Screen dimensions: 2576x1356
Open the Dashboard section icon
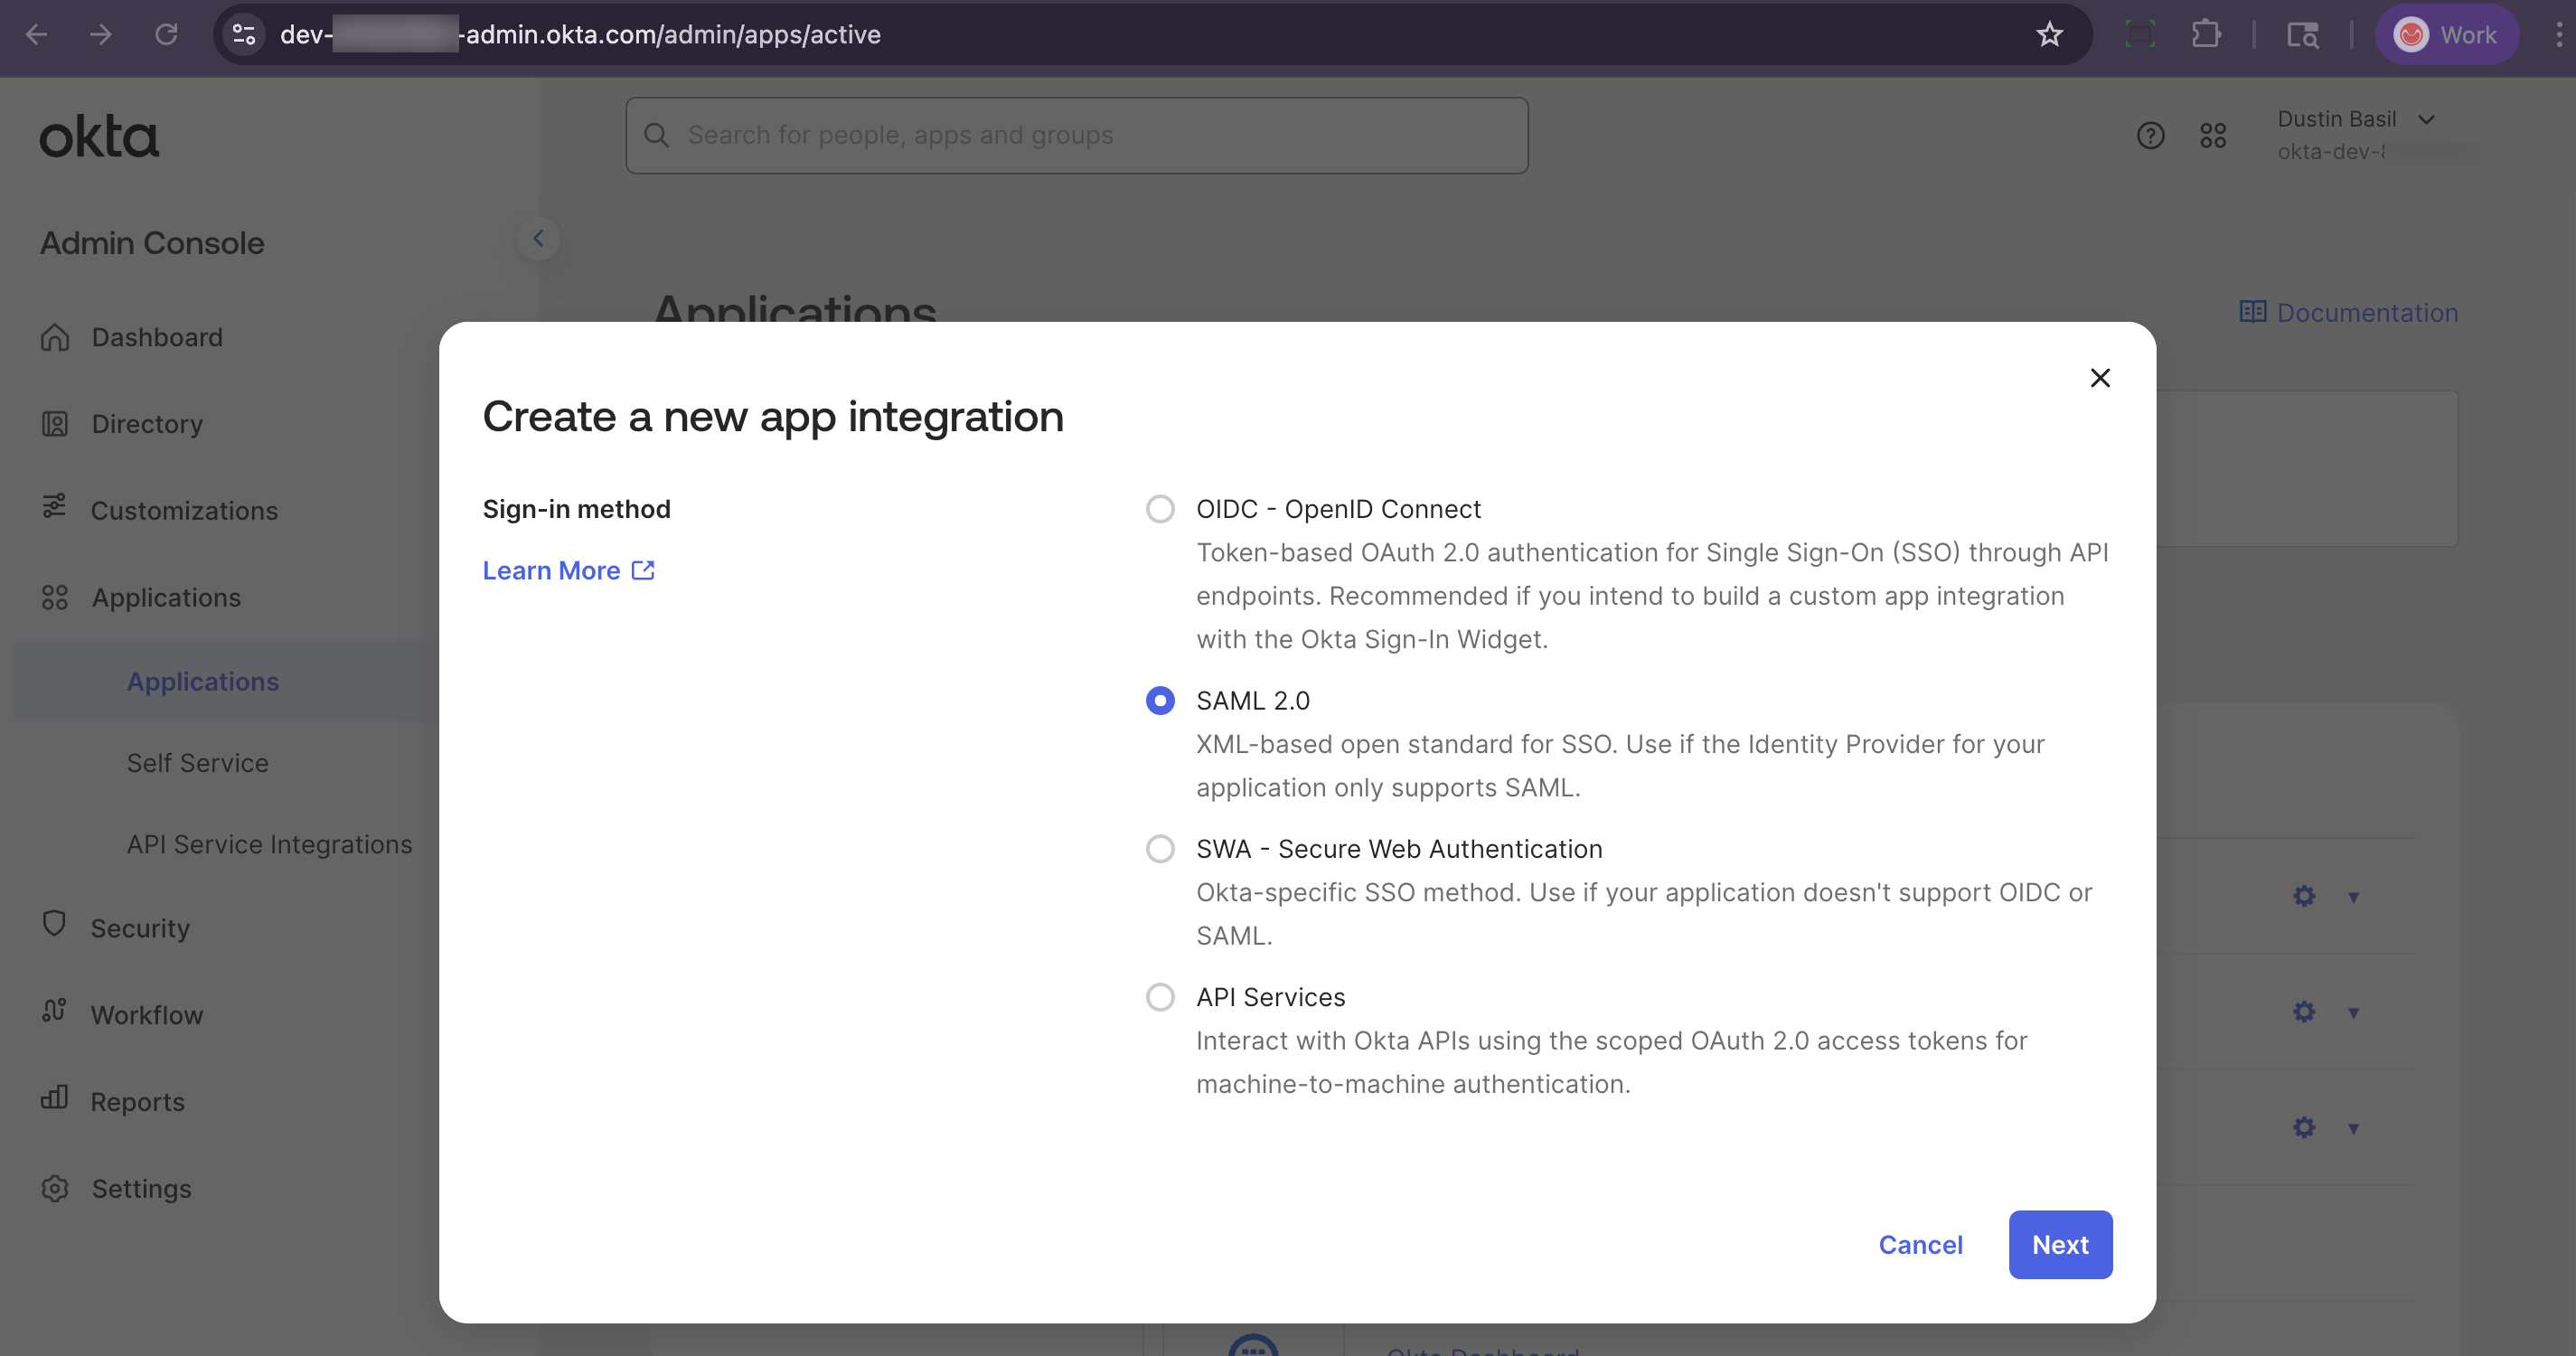pos(55,337)
